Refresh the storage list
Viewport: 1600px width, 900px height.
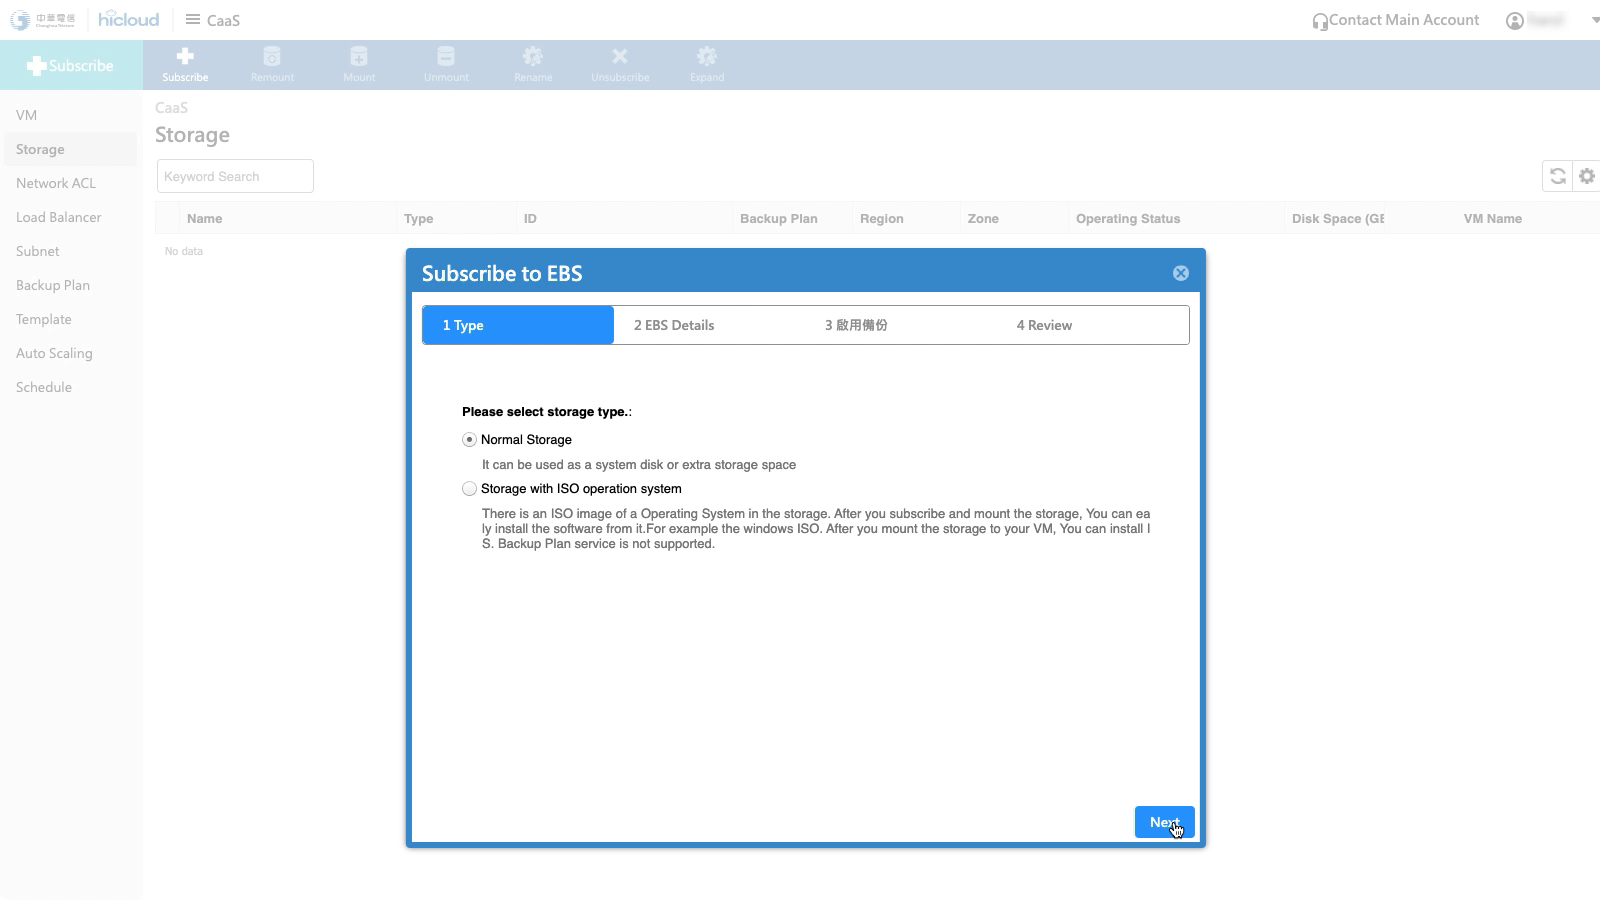pos(1557,176)
